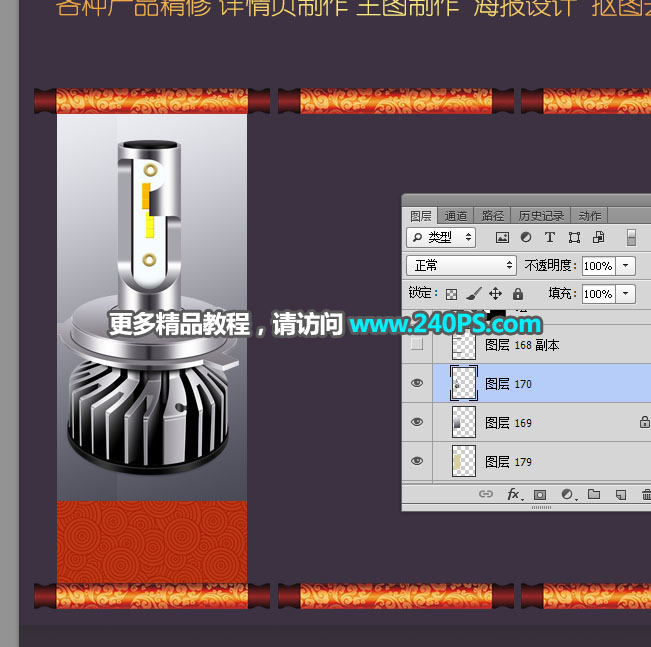651x647 pixels.
Task: Select layer name 图层 168 副本
Action: 522,345
